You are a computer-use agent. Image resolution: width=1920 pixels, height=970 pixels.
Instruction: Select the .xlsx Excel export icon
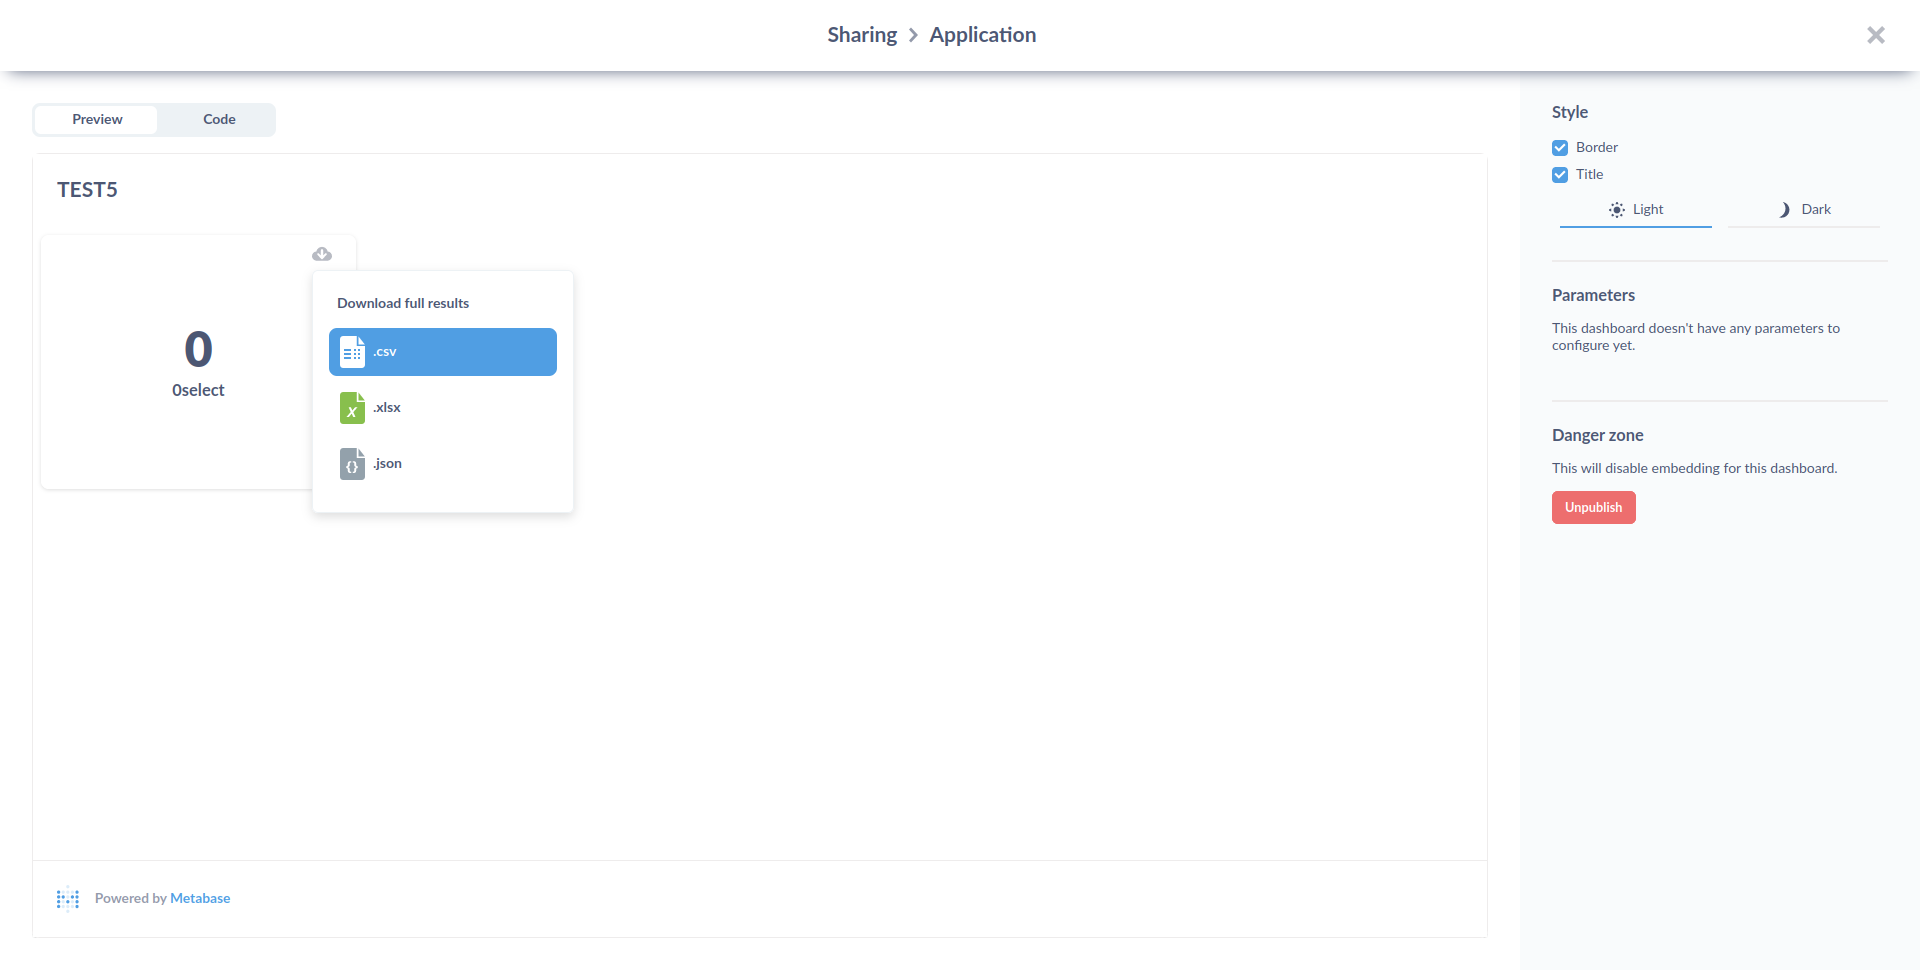click(x=352, y=407)
